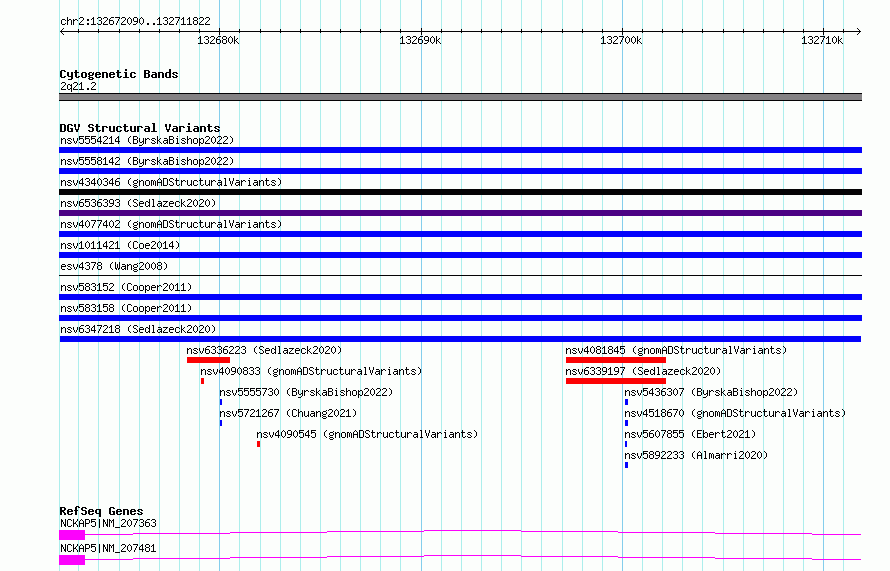The image size is (890, 571).
Task: Open the nsv4340346 gnomAD variant label
Action: pyautogui.click(x=171, y=182)
